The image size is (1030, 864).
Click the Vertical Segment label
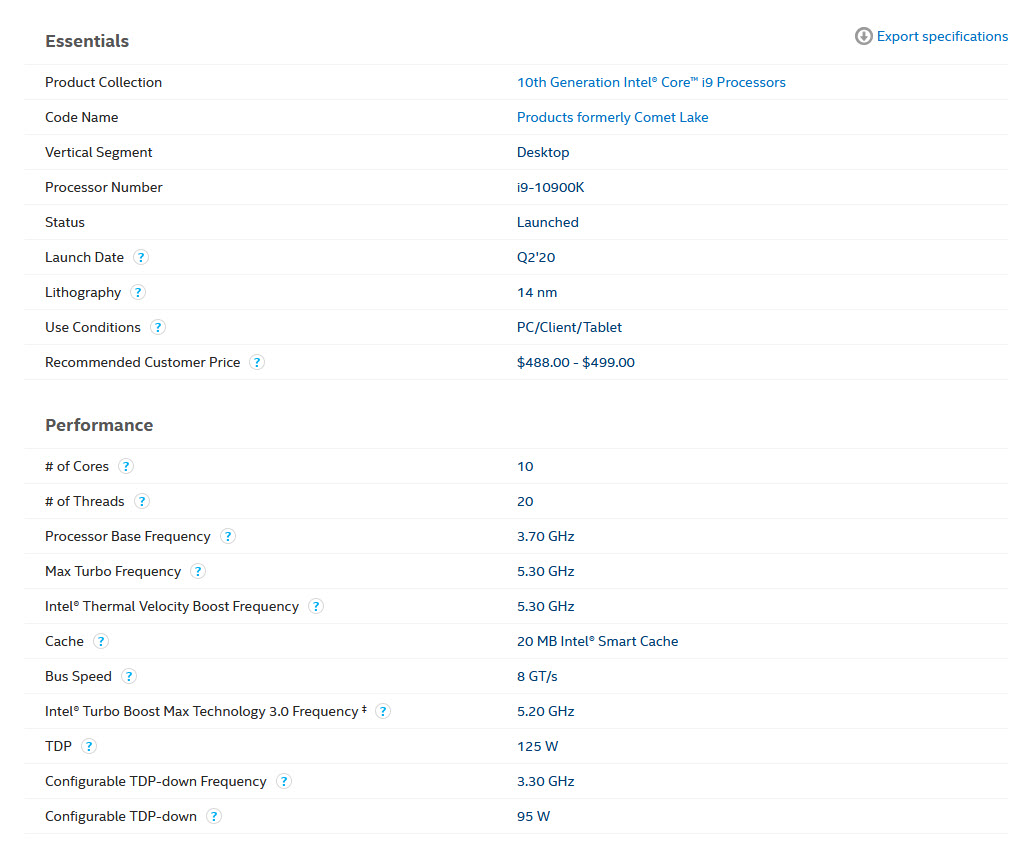98,152
